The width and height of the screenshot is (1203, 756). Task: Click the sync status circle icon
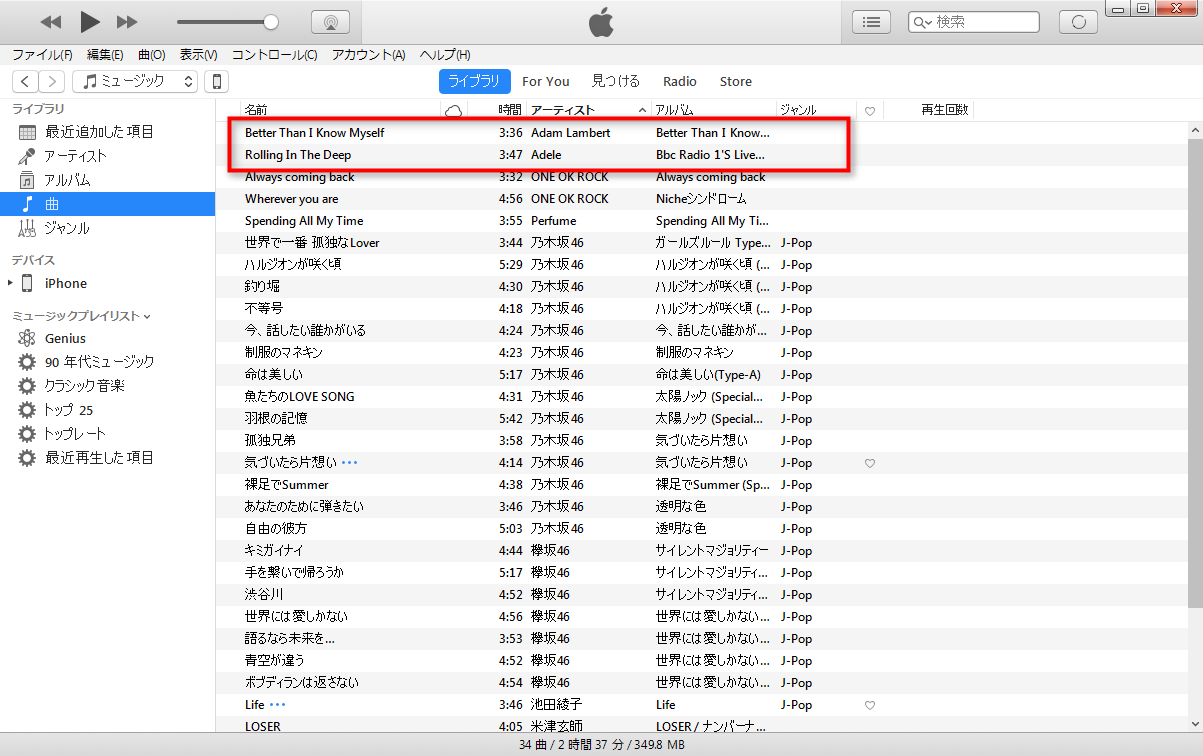(x=1078, y=22)
